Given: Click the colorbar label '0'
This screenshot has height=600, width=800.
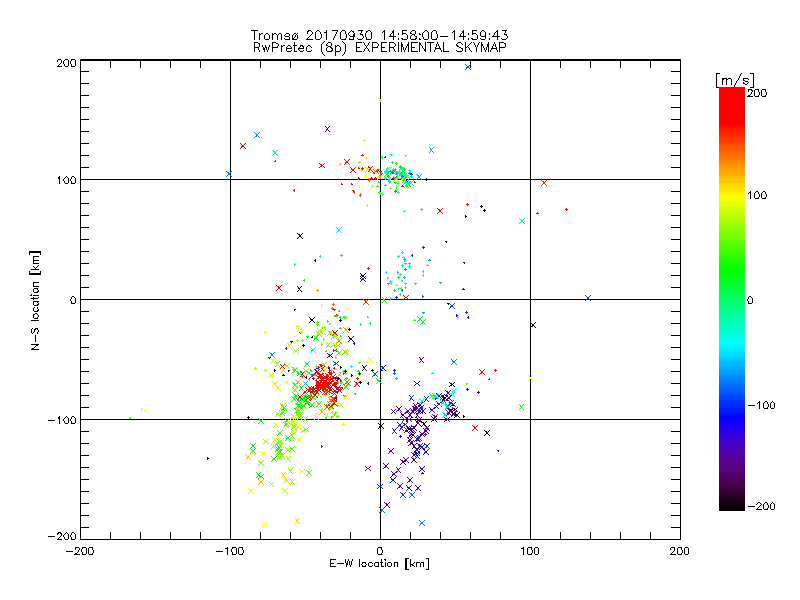Looking at the screenshot, I should (750, 300).
